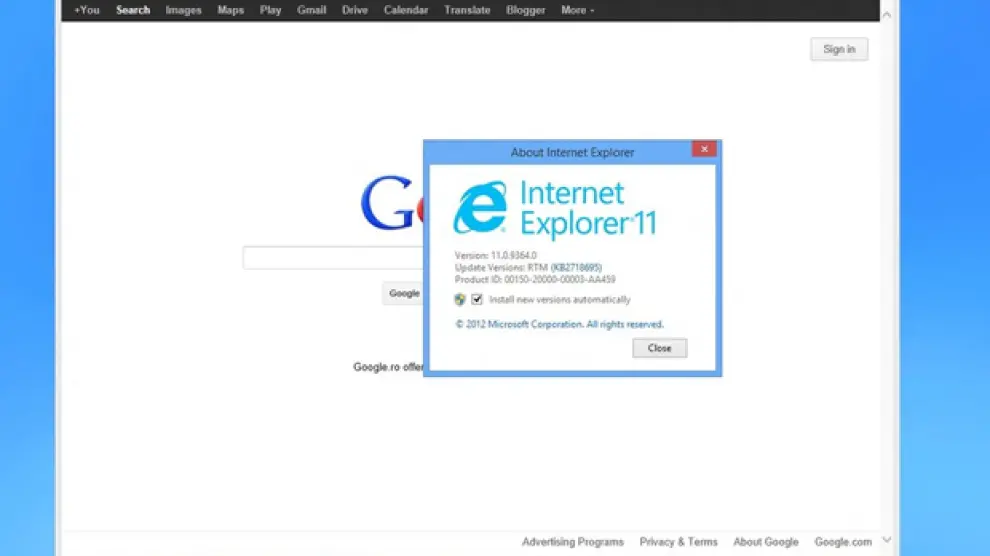Open Images in the Google top bar
This screenshot has height=556, width=990.
tap(183, 10)
